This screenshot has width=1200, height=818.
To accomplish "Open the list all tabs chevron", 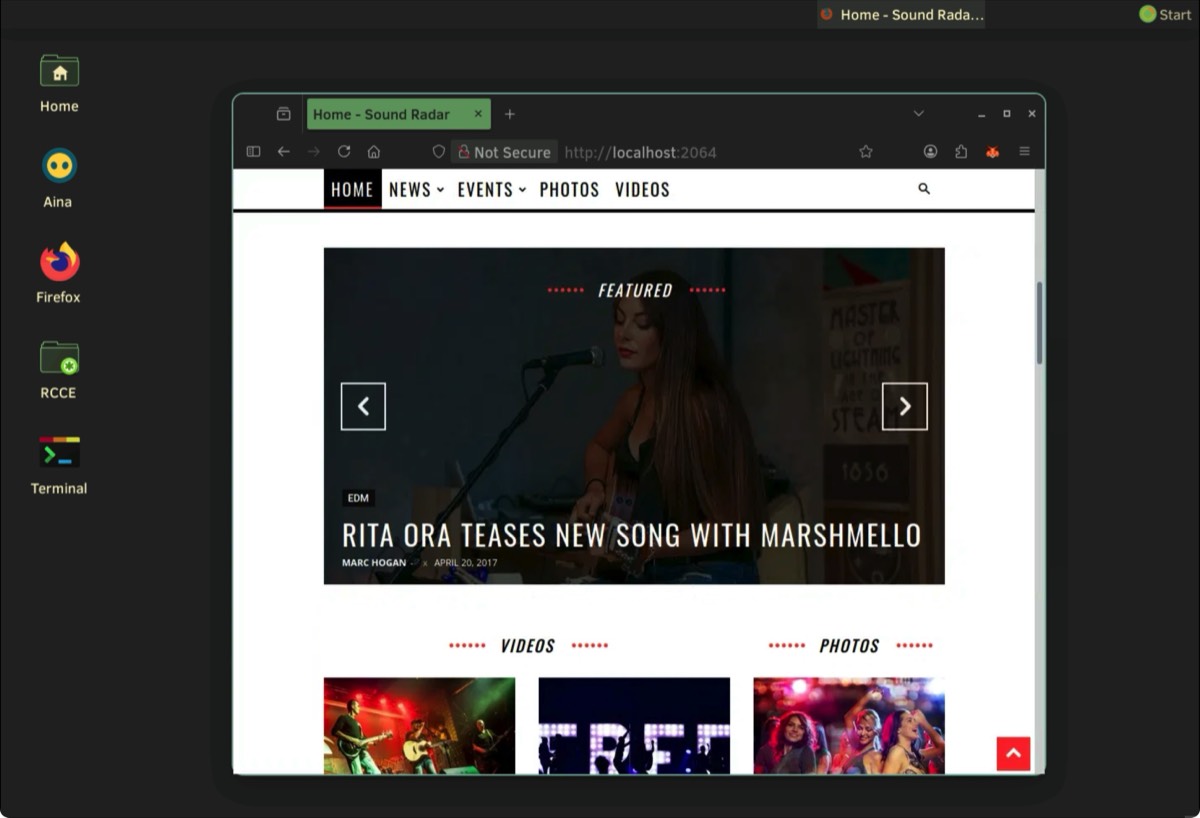I will (x=918, y=114).
